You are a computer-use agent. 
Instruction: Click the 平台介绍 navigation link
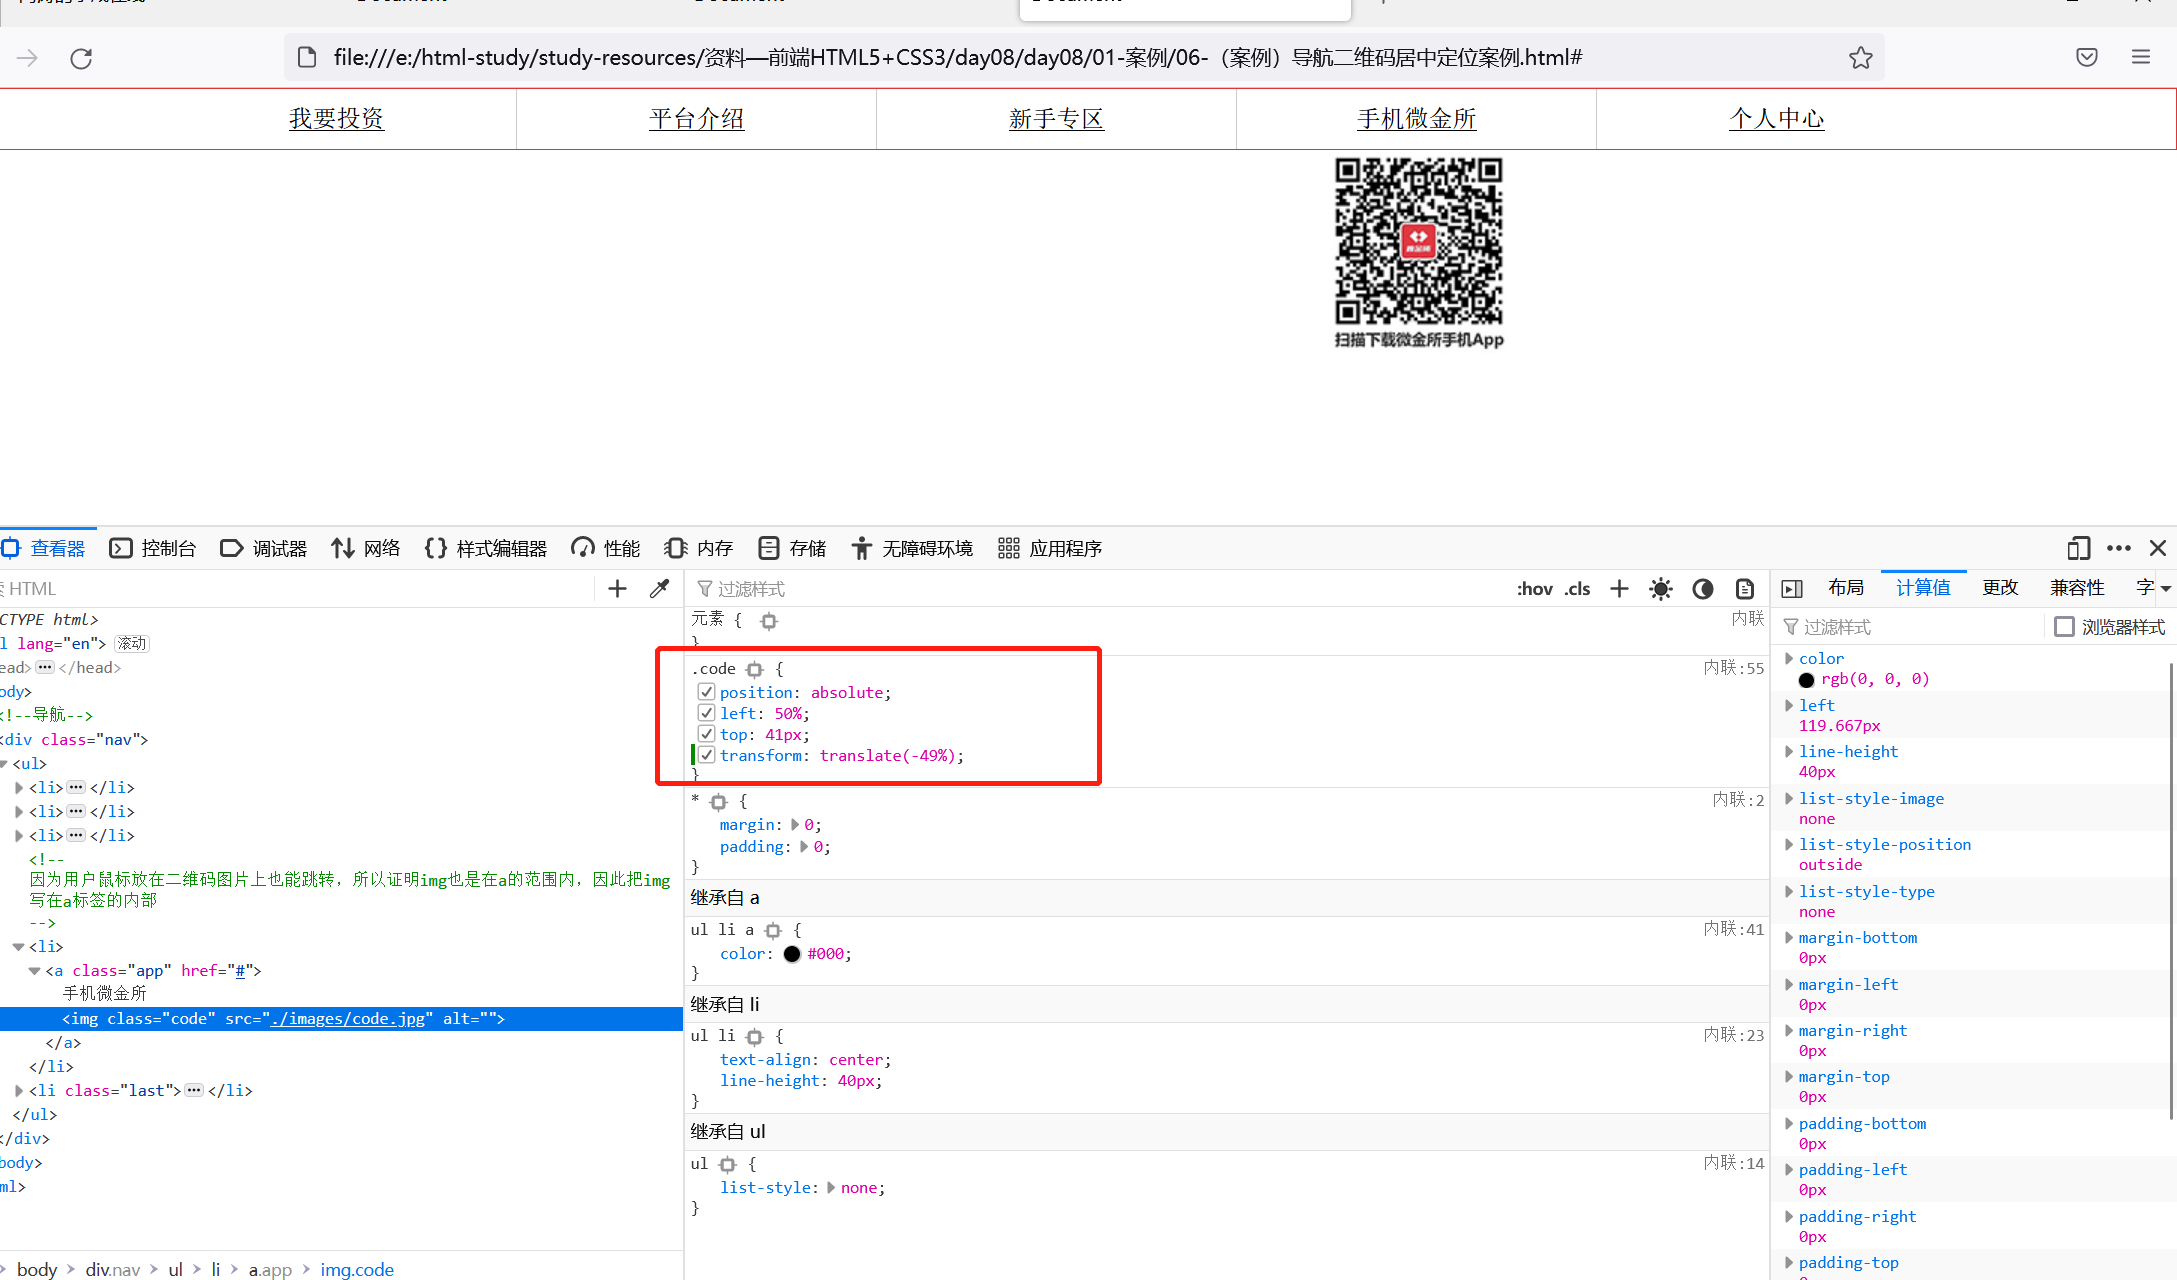pyautogui.click(x=696, y=119)
